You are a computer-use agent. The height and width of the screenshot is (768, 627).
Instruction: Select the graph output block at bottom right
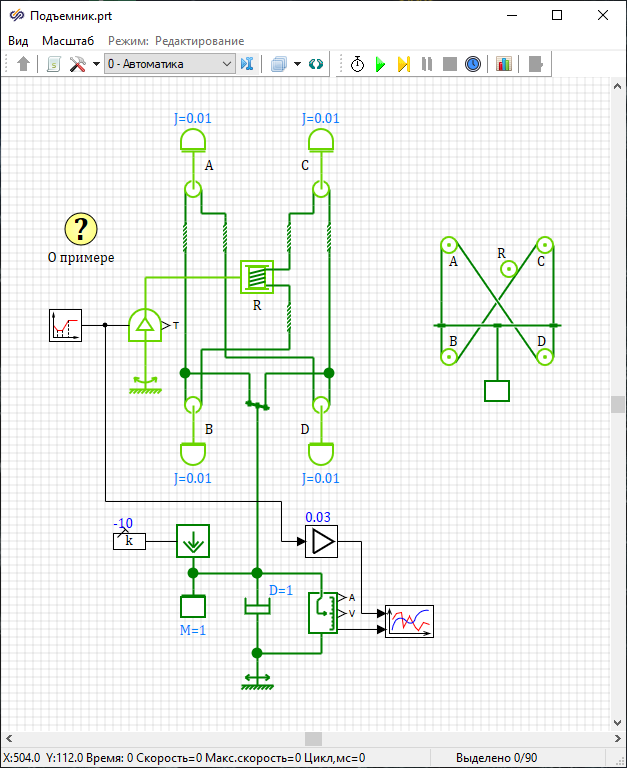pyautogui.click(x=410, y=621)
